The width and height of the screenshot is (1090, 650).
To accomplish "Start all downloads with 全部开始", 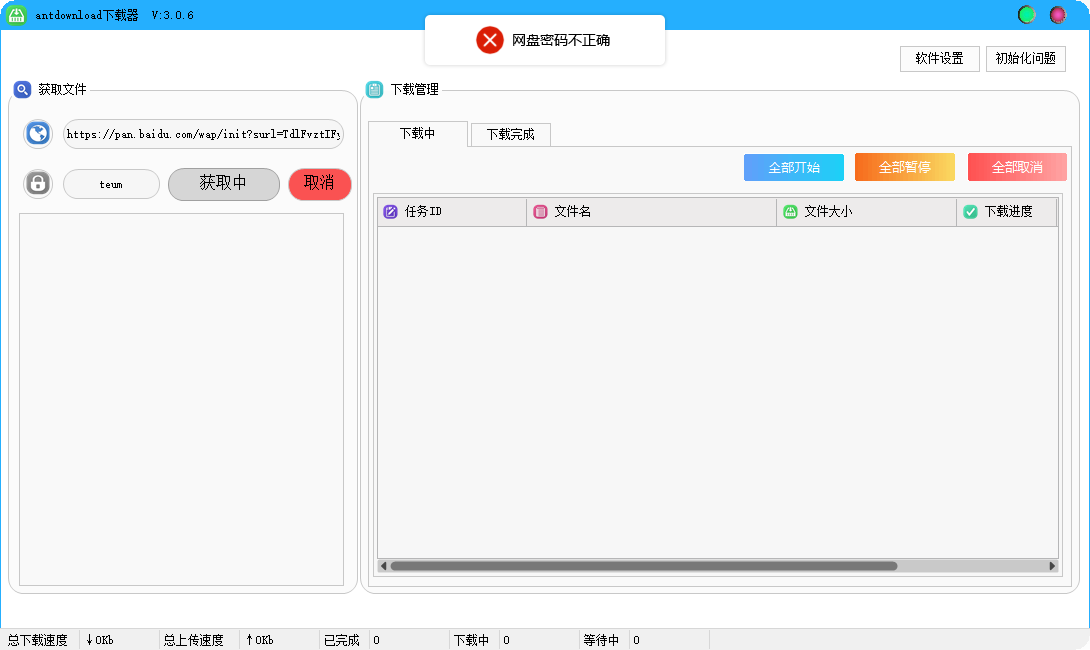I will (x=794, y=167).
